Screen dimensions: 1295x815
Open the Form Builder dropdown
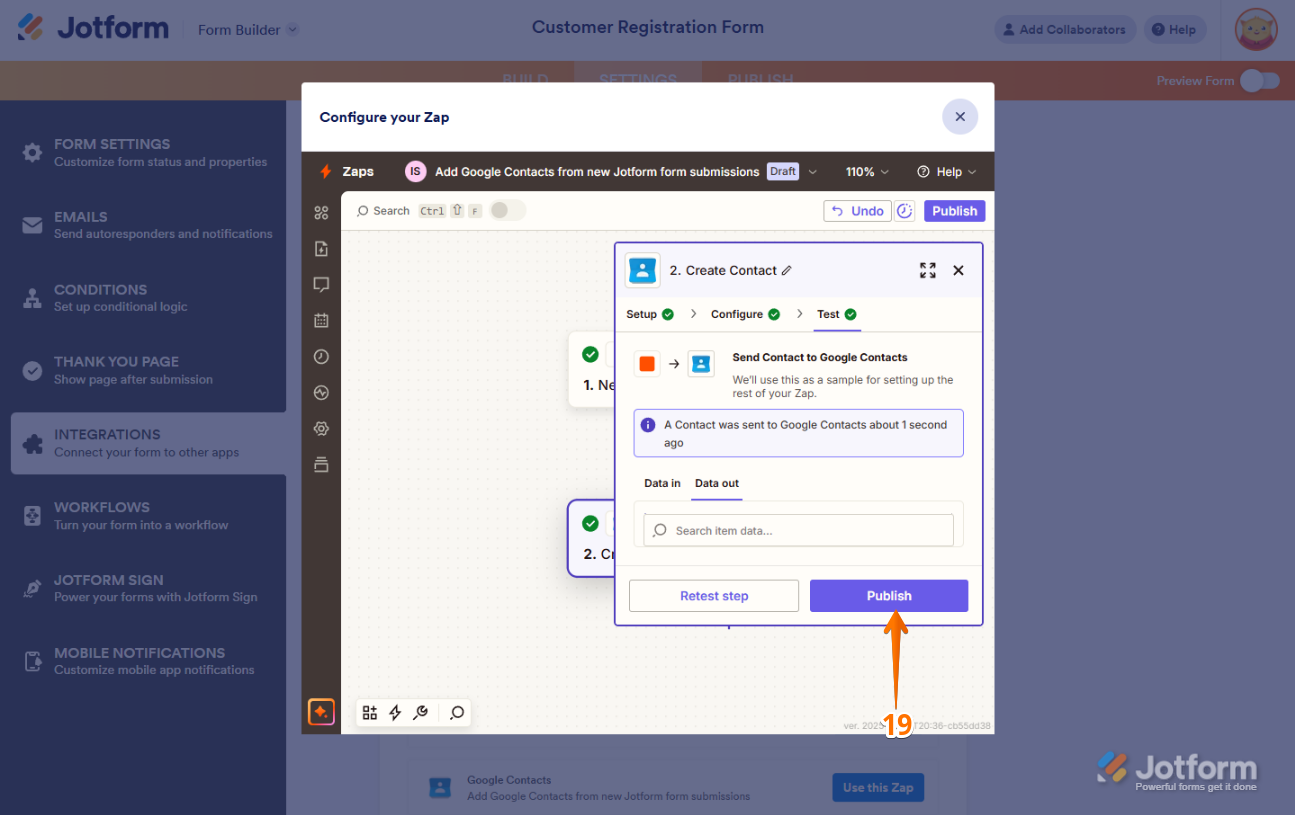point(248,29)
